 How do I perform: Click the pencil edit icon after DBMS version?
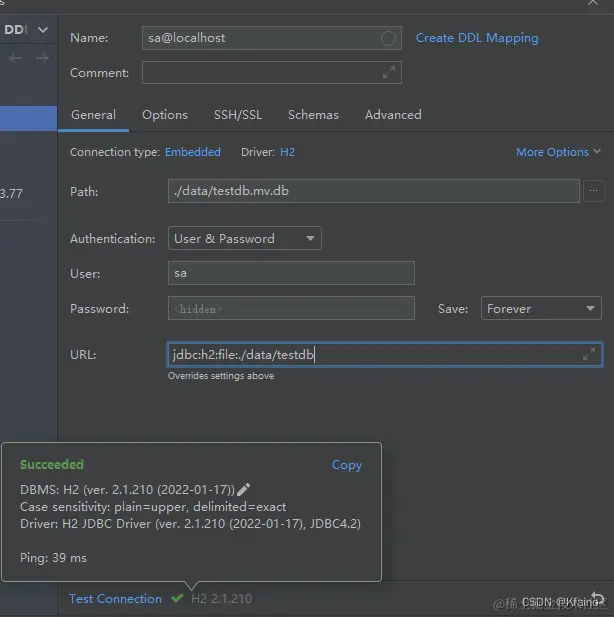[x=243, y=489]
